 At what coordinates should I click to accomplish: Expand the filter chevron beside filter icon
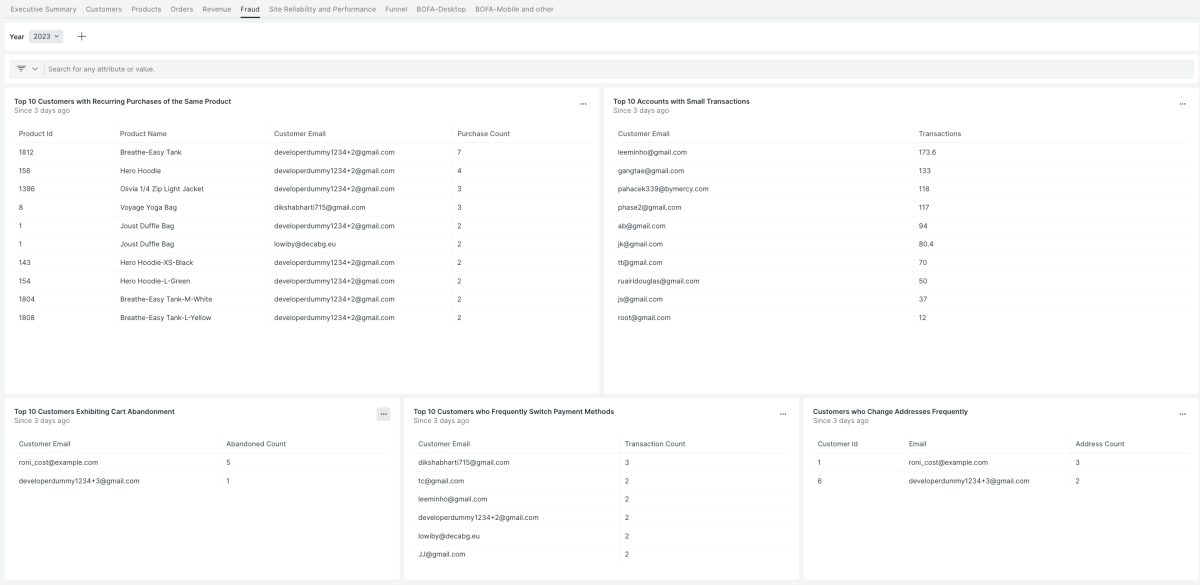[x=35, y=69]
